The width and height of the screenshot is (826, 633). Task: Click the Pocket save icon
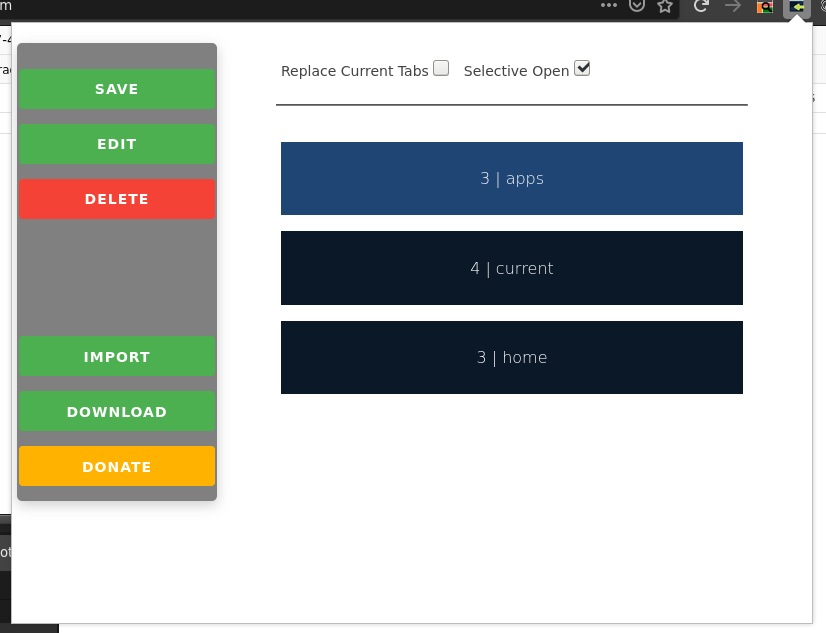click(637, 5)
